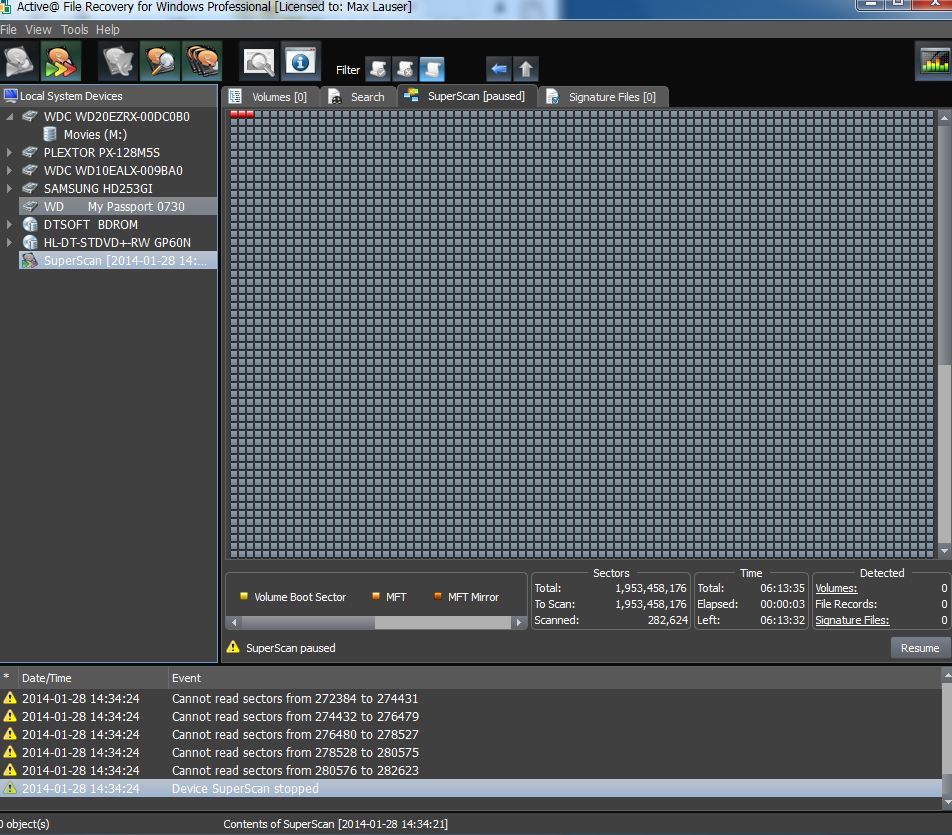Open the file preview magnifier icon
Viewport: 952px width, 835px height.
(259, 62)
